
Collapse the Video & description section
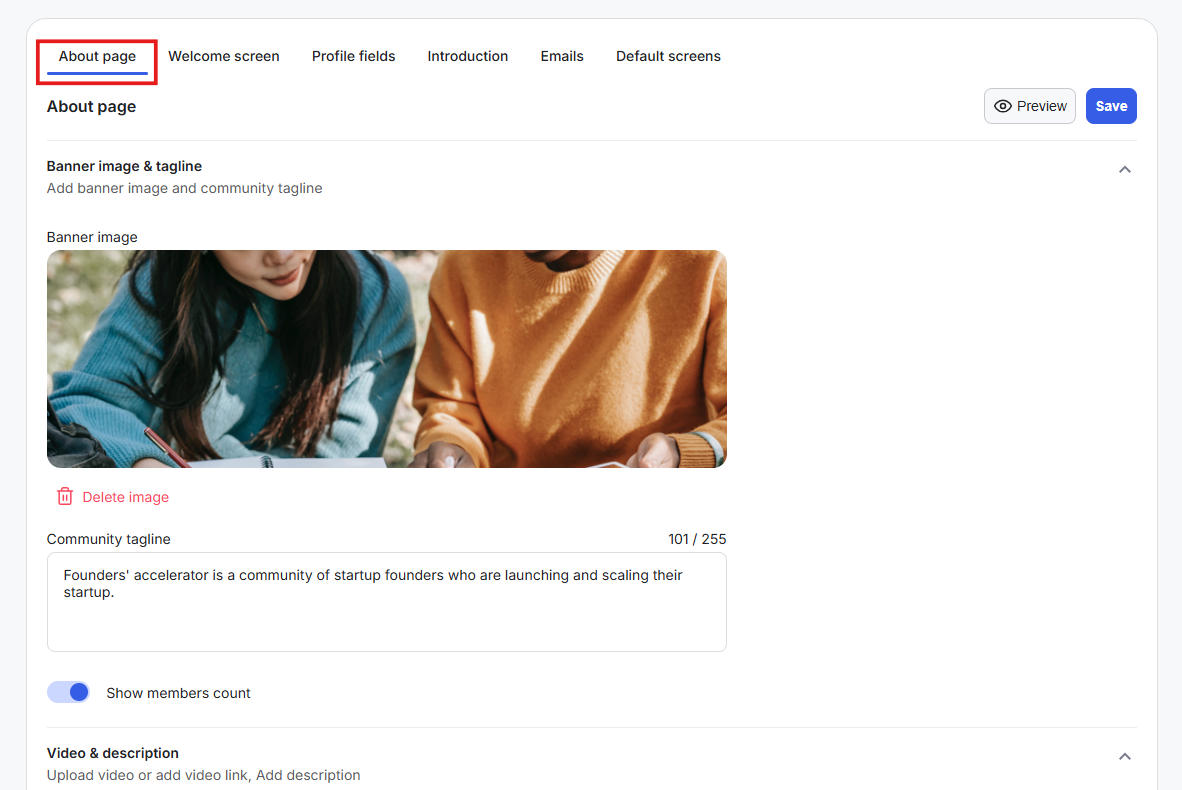point(1125,756)
